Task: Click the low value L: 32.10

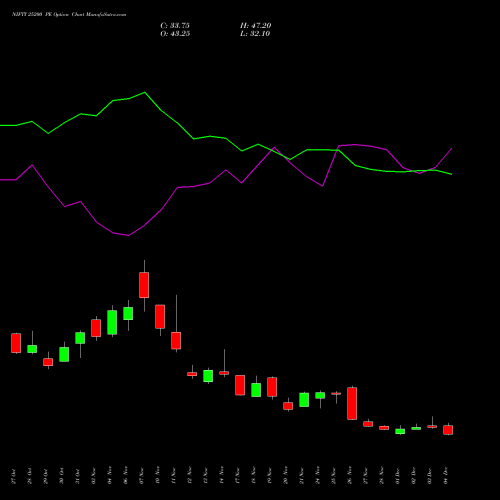Action: coord(255,34)
